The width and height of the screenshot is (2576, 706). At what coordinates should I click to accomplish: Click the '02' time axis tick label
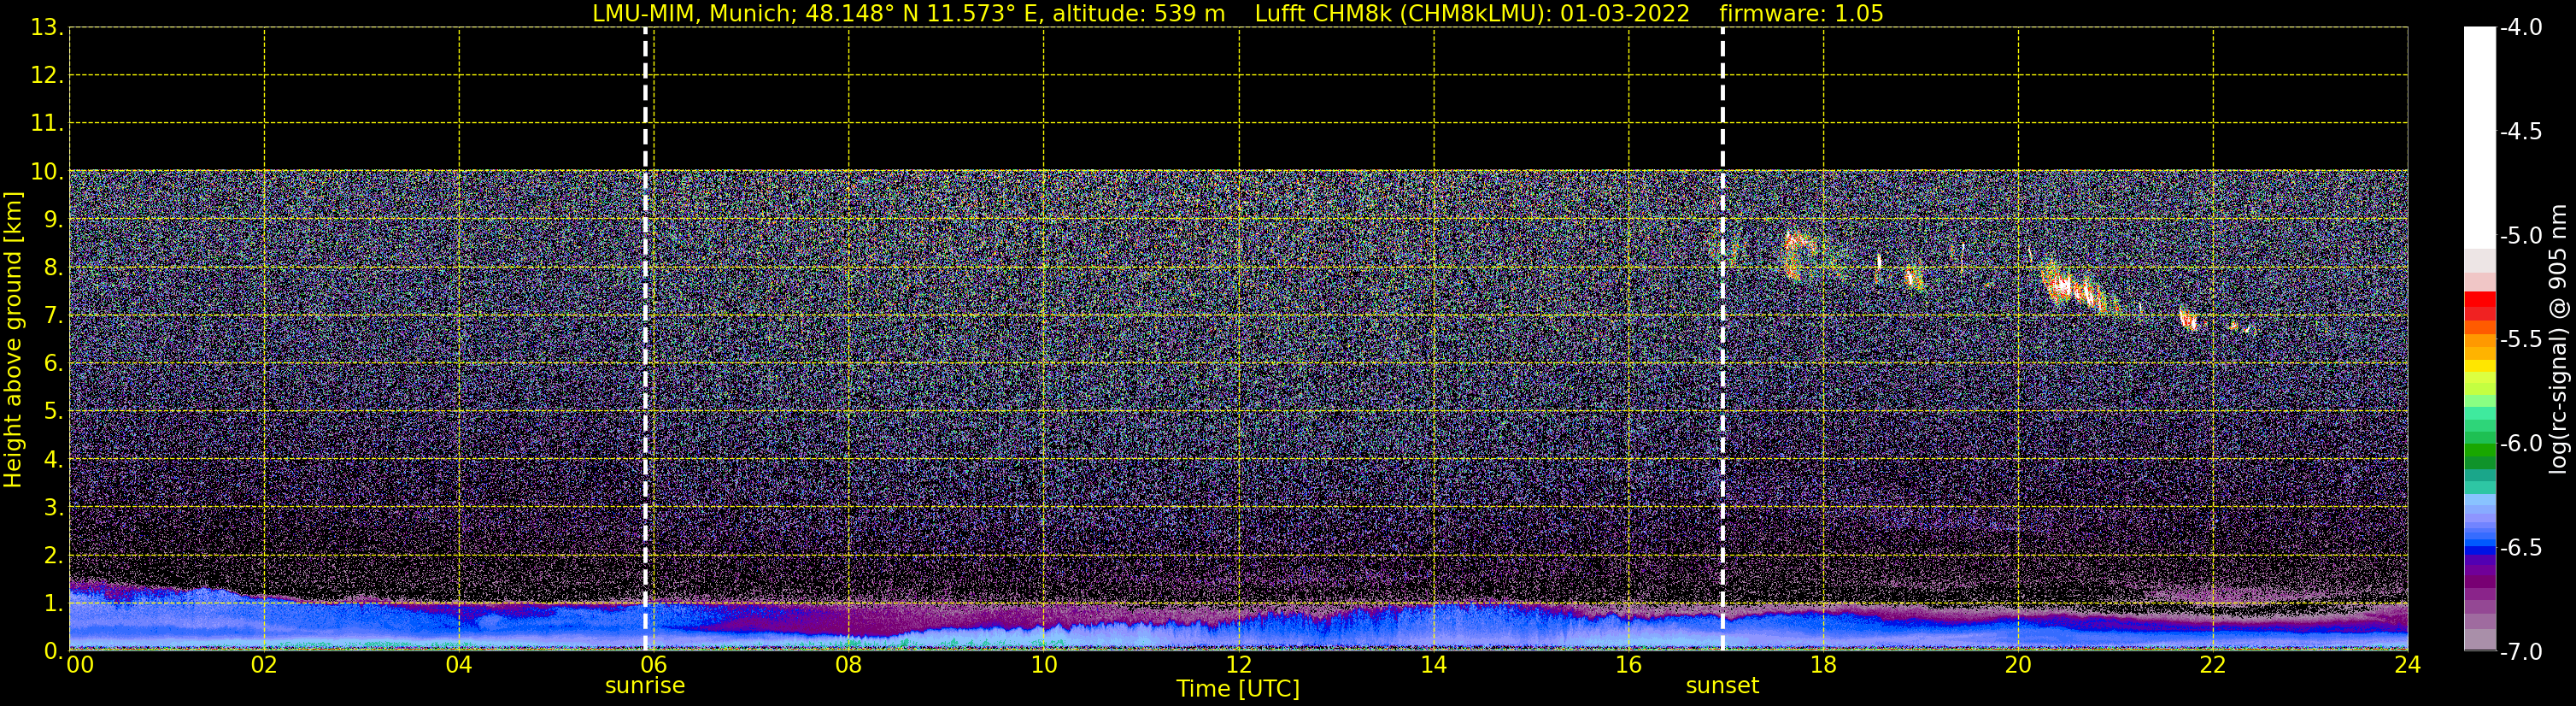[264, 665]
